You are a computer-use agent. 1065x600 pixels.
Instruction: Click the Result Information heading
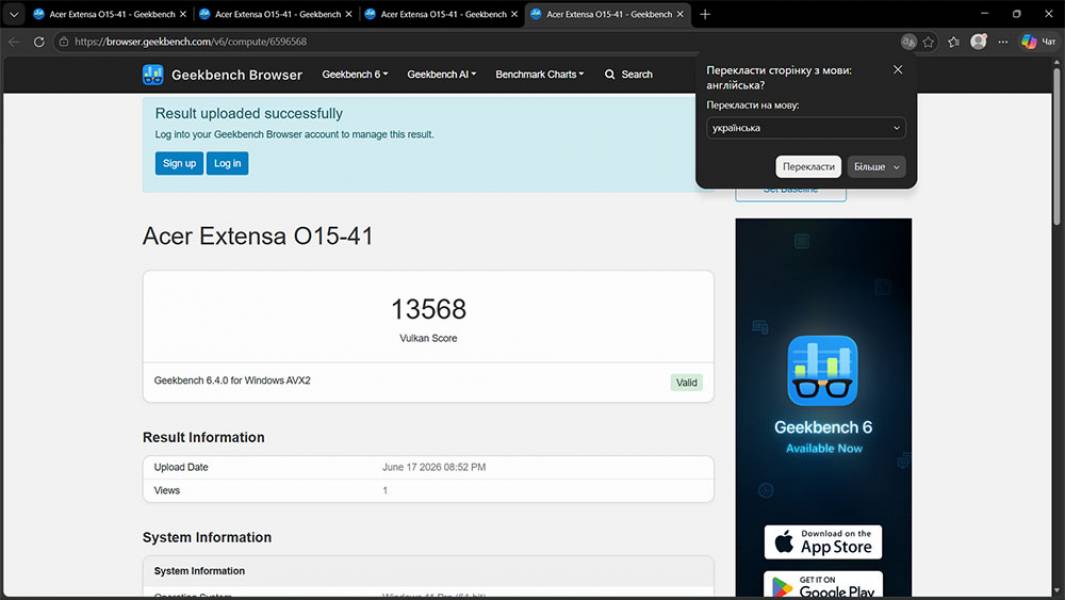pyautogui.click(x=204, y=438)
